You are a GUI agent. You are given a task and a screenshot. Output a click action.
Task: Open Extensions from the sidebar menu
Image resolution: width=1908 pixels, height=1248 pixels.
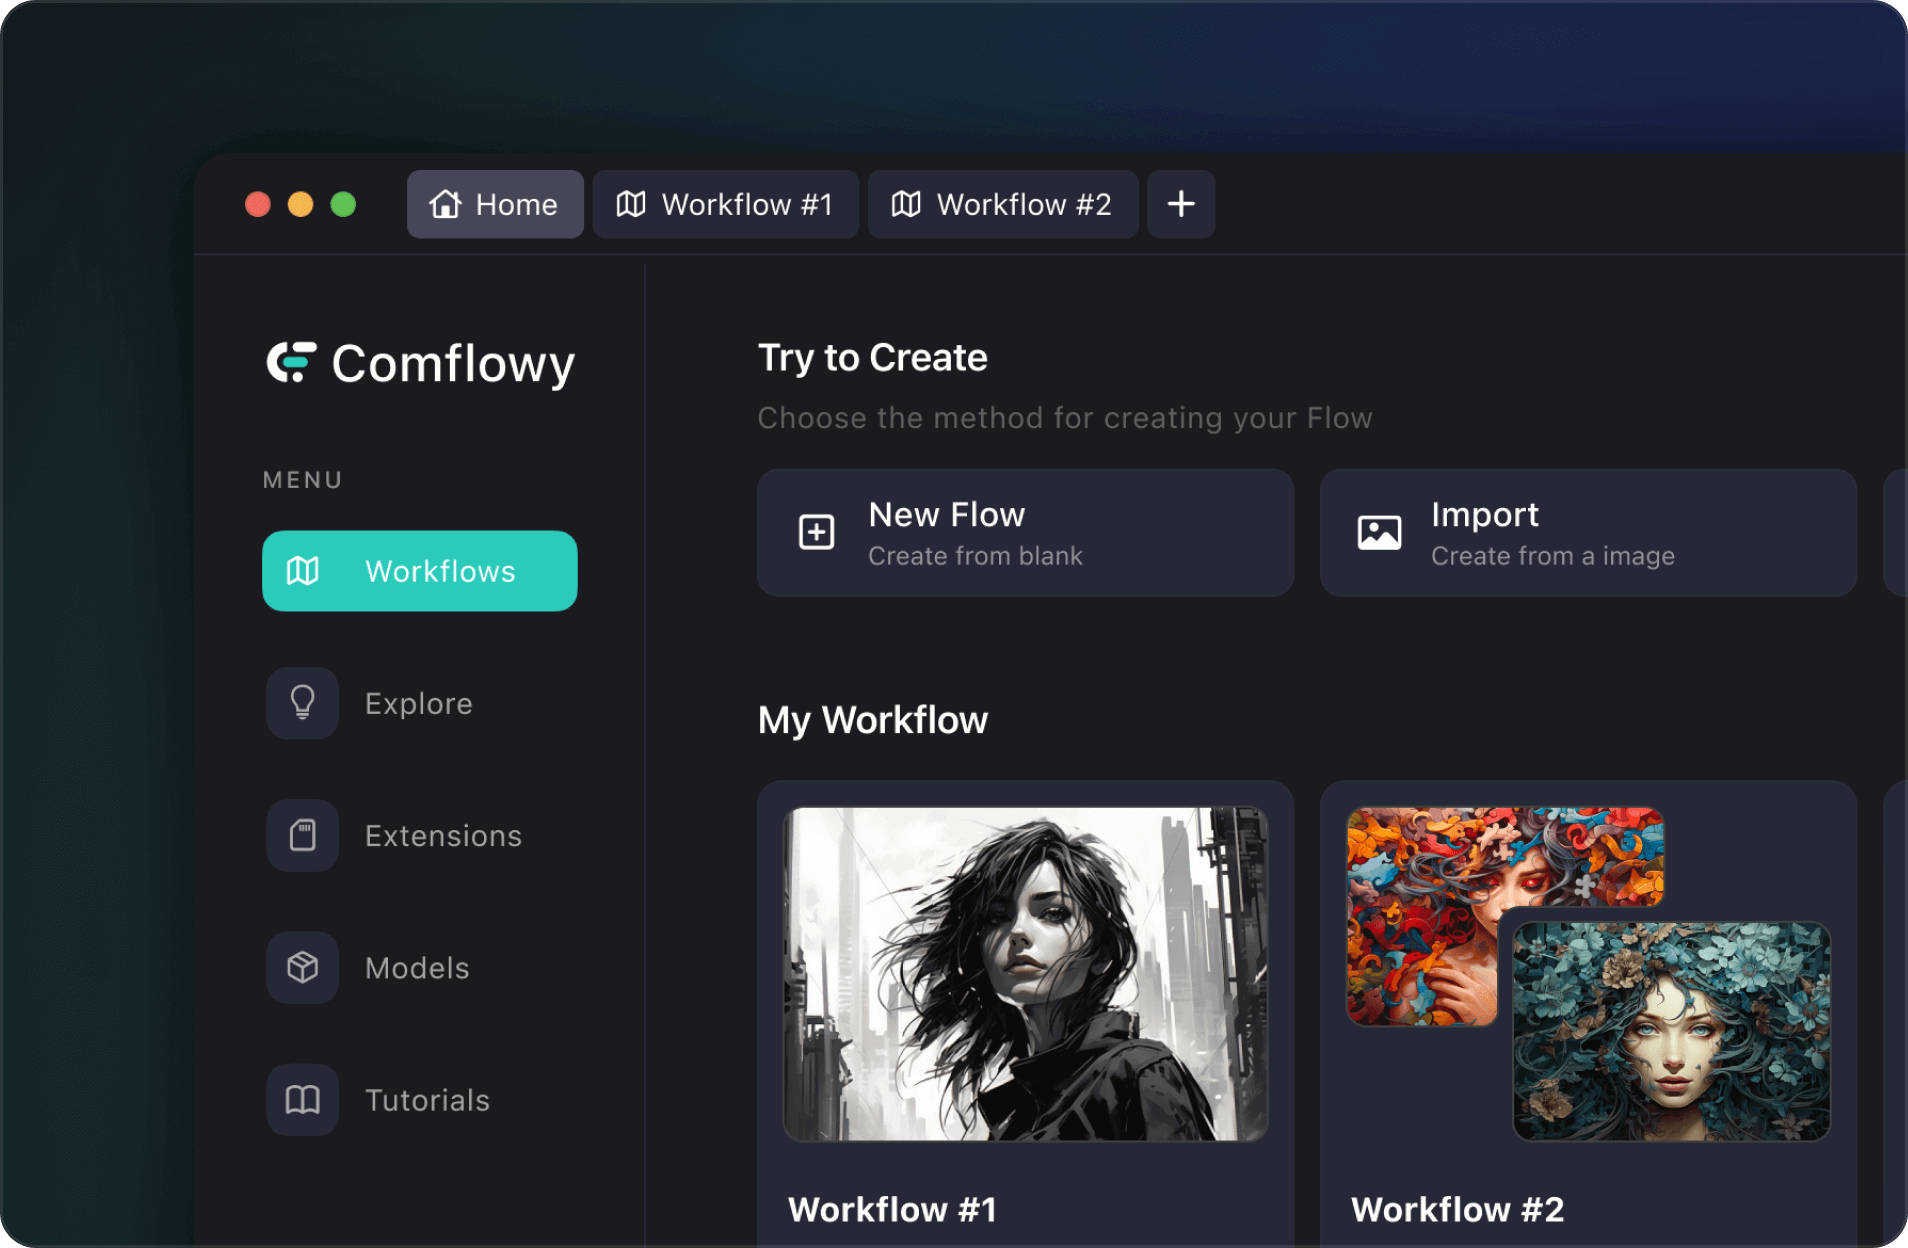tap(394, 835)
